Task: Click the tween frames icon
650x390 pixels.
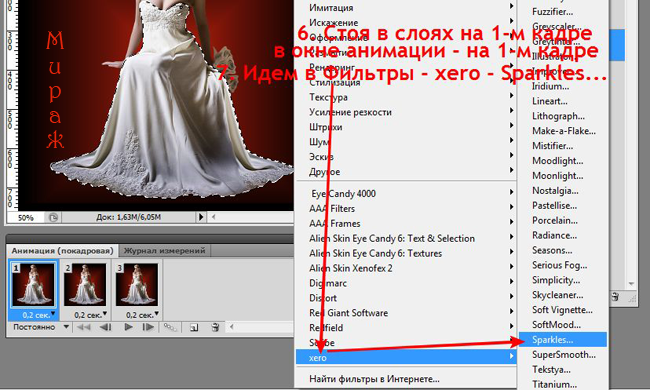Action: coord(170,327)
